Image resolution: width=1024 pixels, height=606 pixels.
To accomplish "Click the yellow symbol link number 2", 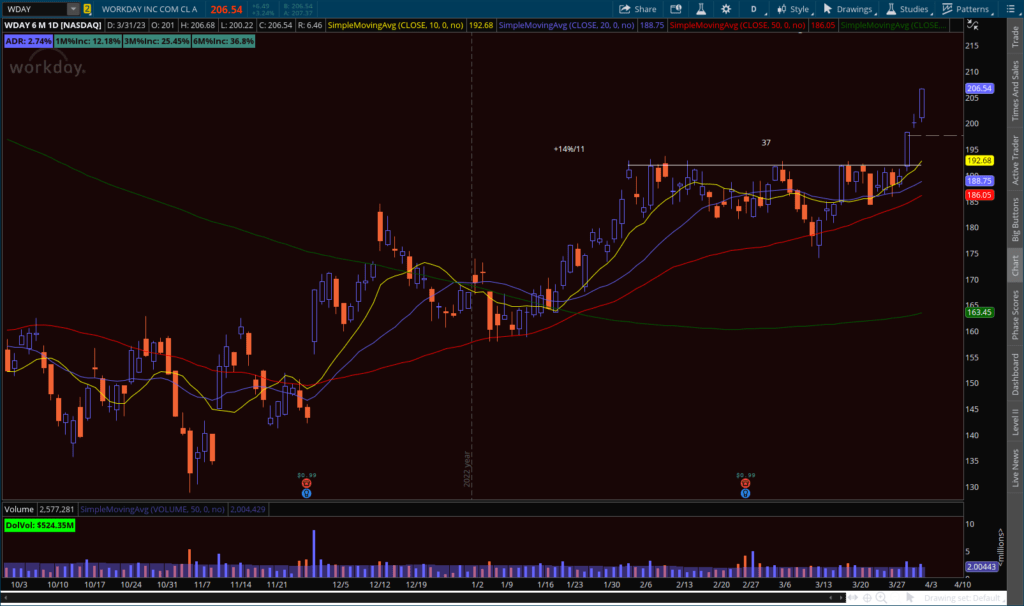I will point(87,9).
